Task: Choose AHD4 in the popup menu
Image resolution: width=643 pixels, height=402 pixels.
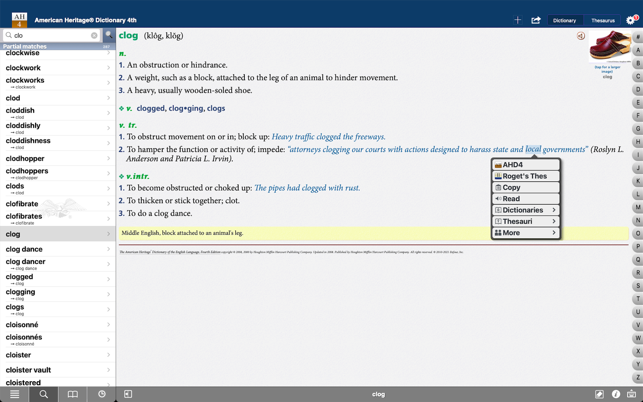Action: pyautogui.click(x=526, y=165)
